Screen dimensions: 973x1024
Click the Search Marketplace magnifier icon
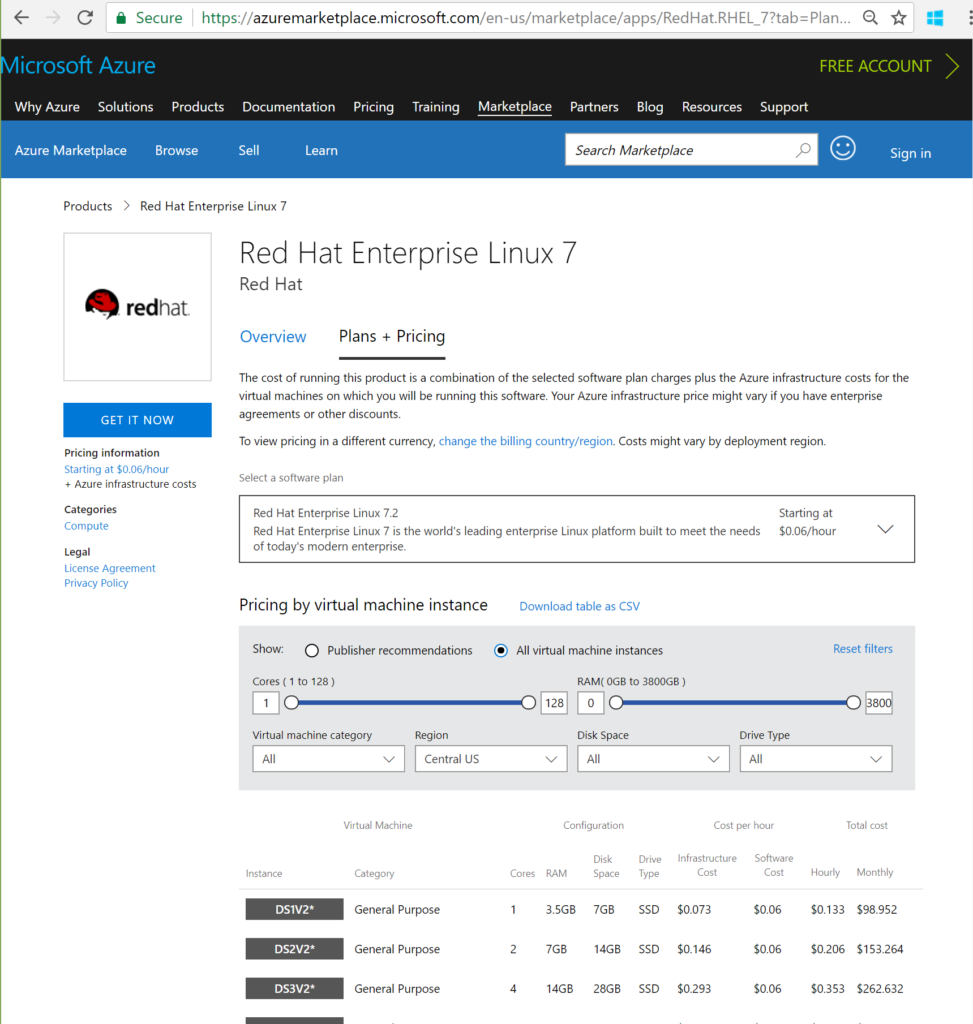click(x=803, y=150)
